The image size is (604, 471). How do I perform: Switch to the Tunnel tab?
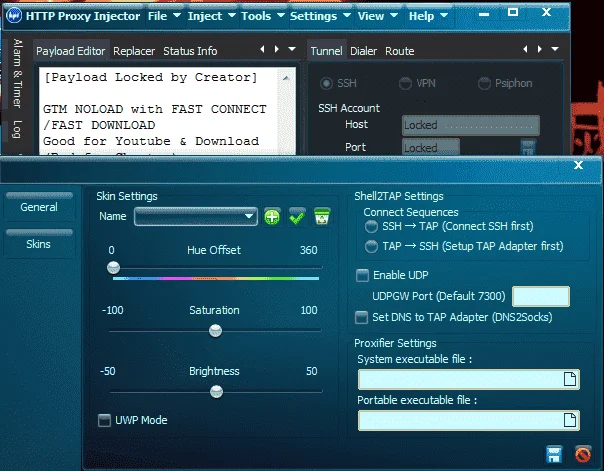327,51
